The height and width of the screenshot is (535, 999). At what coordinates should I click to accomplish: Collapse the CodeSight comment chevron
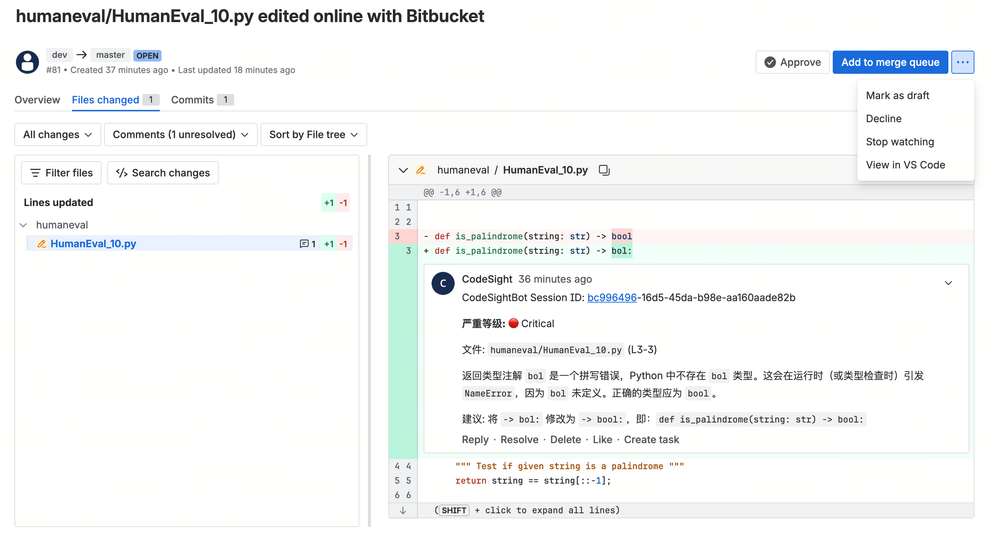[948, 283]
